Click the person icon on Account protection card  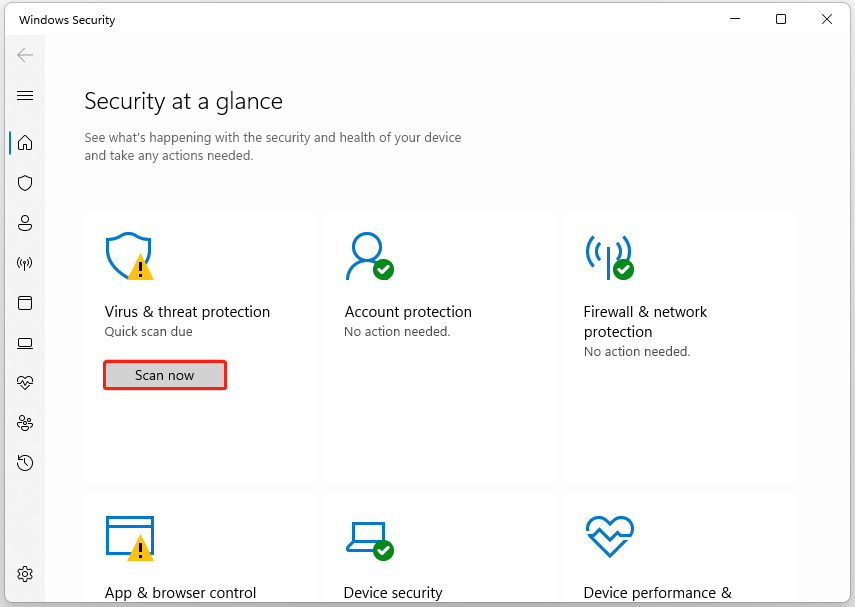coord(370,256)
